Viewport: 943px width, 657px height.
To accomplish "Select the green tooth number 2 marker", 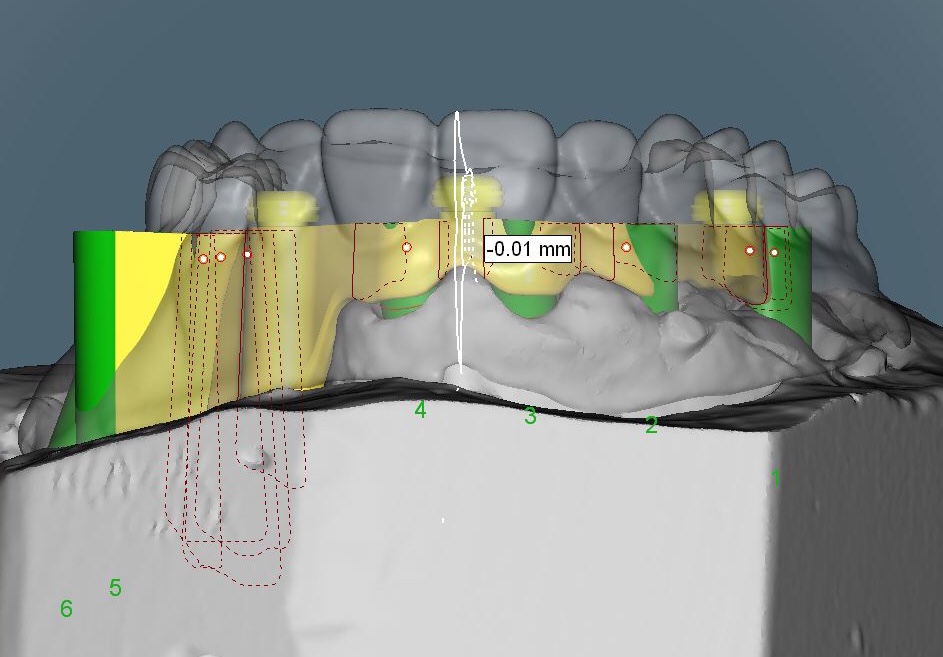I will pos(651,425).
